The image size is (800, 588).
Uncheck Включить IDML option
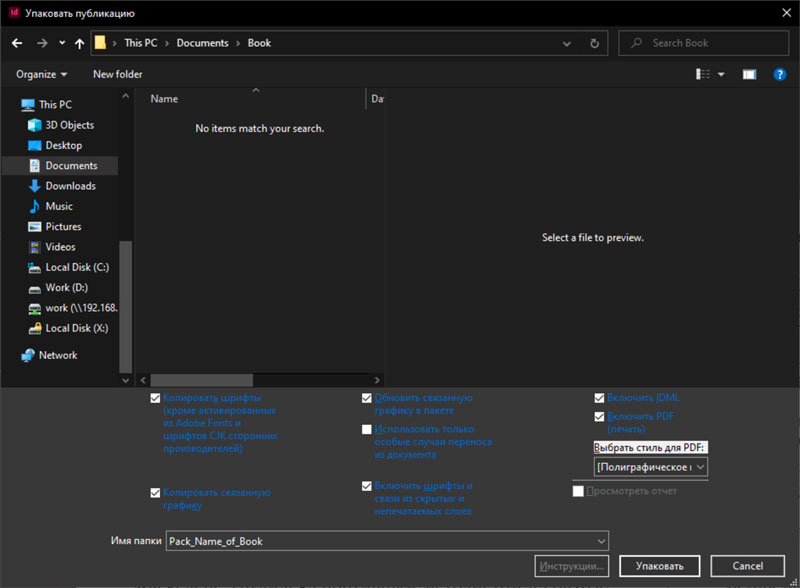tap(599, 398)
